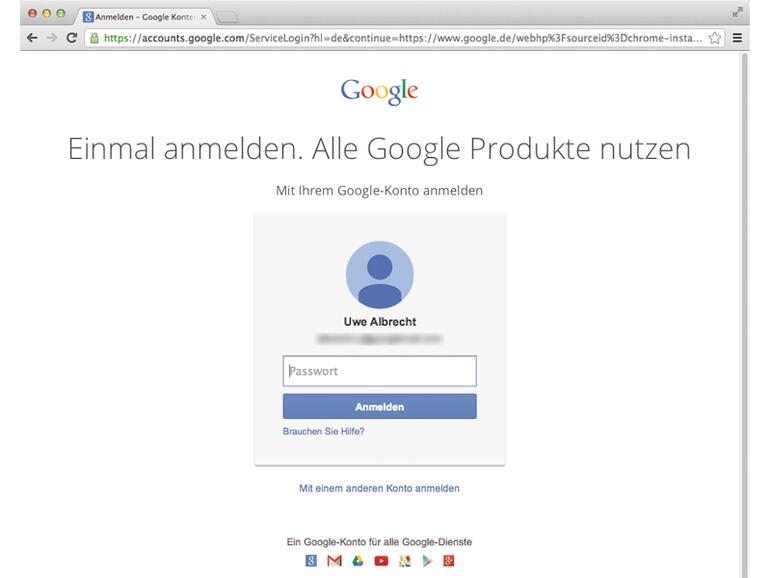
Task: Click the Google Play icon
Action: click(x=427, y=560)
